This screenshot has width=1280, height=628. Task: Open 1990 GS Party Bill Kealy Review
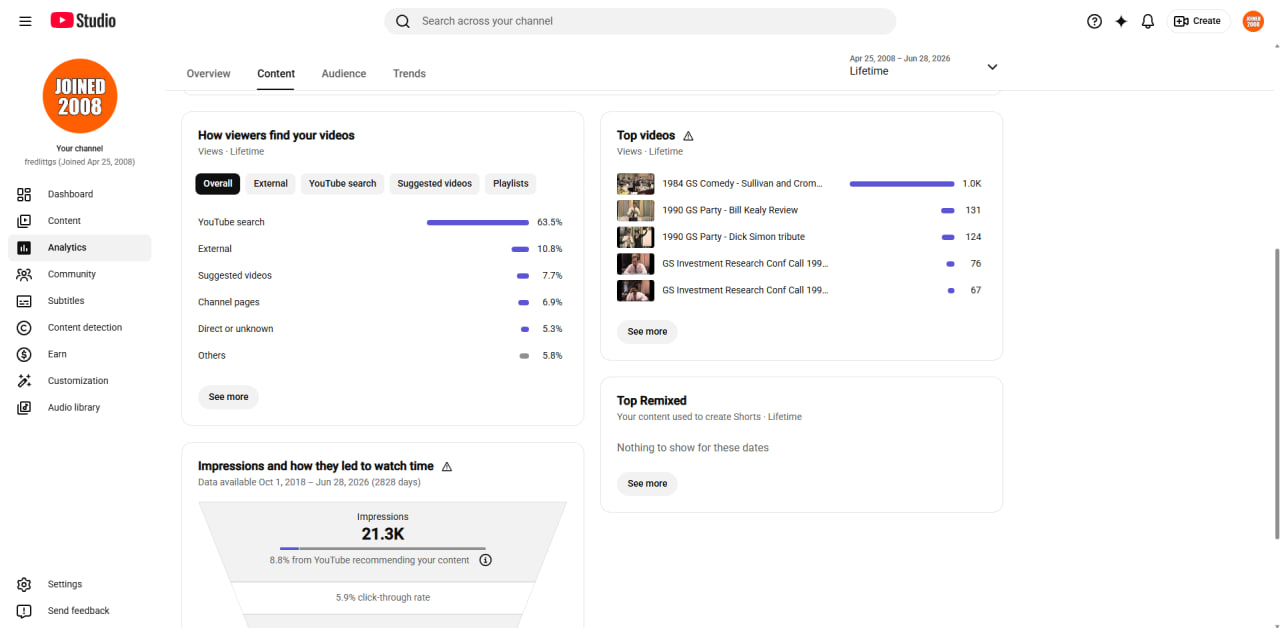click(x=730, y=210)
